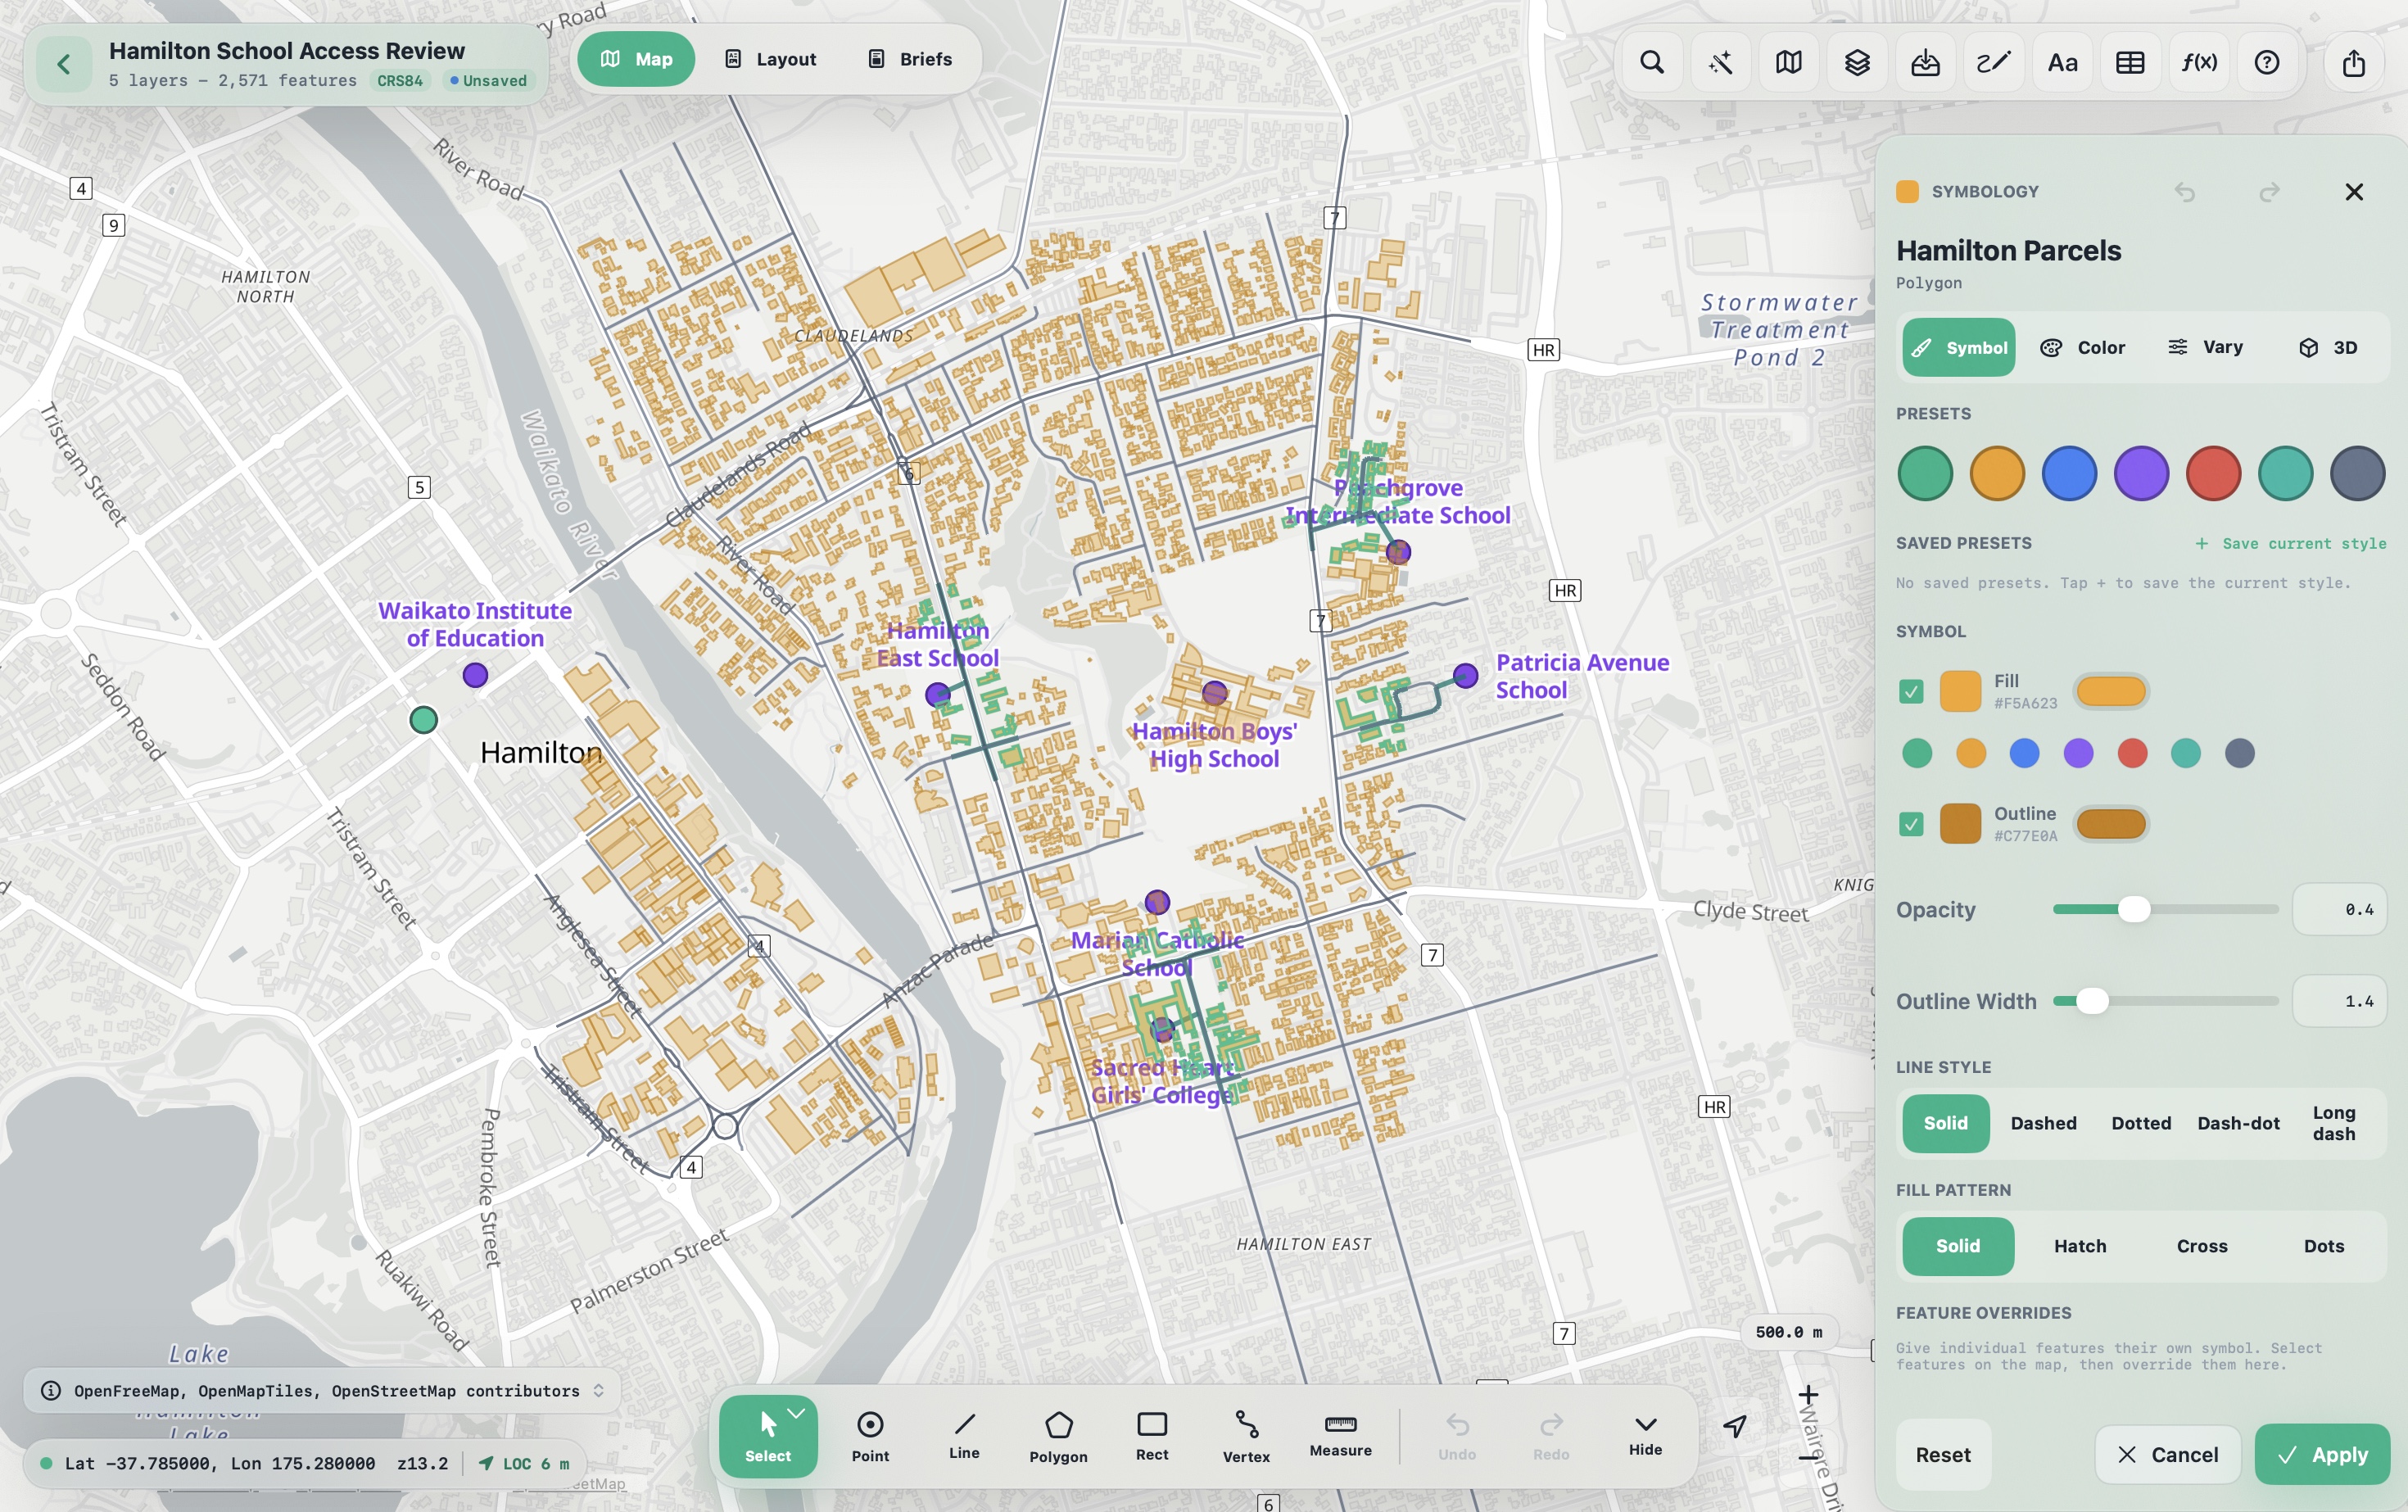Apply the symbology changes
Screen dimensions: 2408x1512
pos(2322,1455)
